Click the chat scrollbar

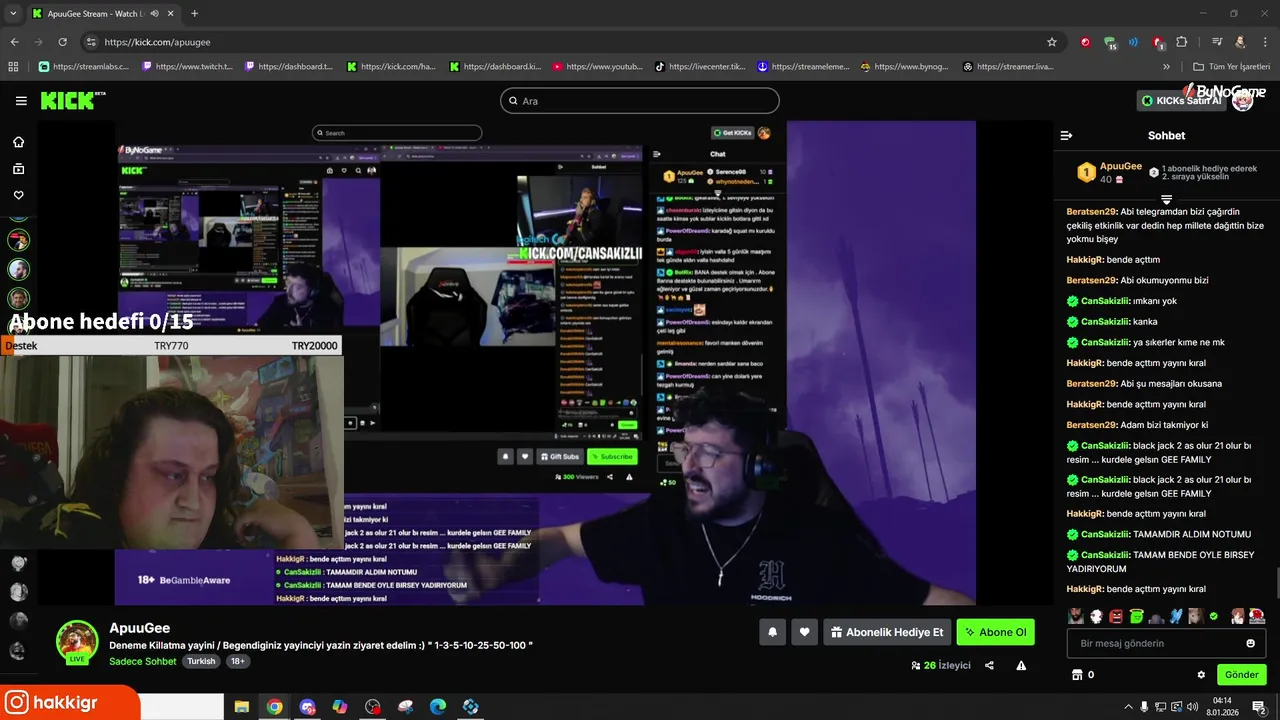click(x=1276, y=582)
